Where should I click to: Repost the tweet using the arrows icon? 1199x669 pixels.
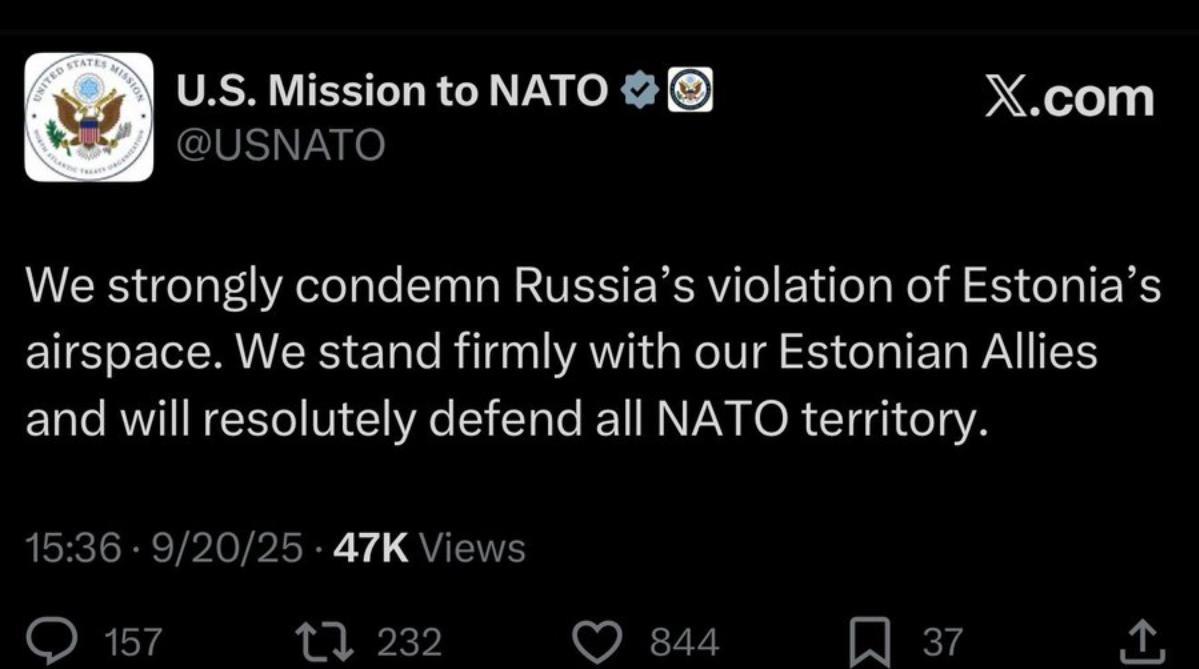tap(328, 641)
